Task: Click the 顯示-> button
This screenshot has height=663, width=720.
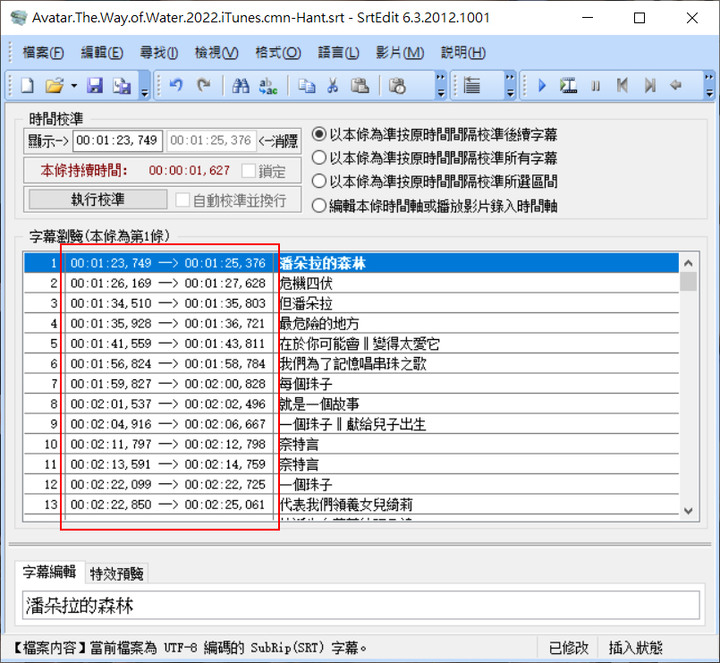Action: (x=48, y=140)
